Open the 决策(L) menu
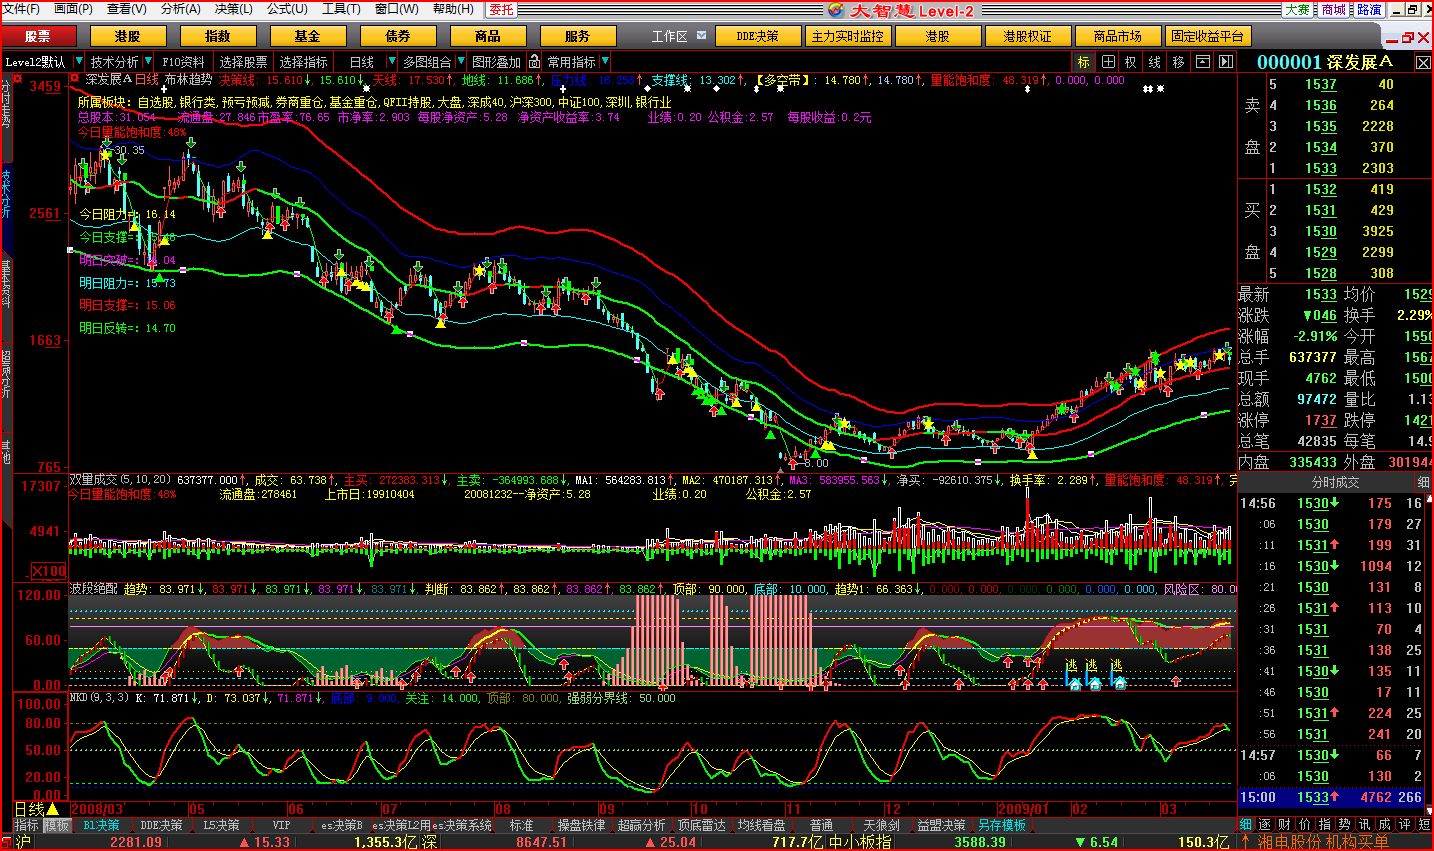This screenshot has height=851, width=1434. (233, 9)
